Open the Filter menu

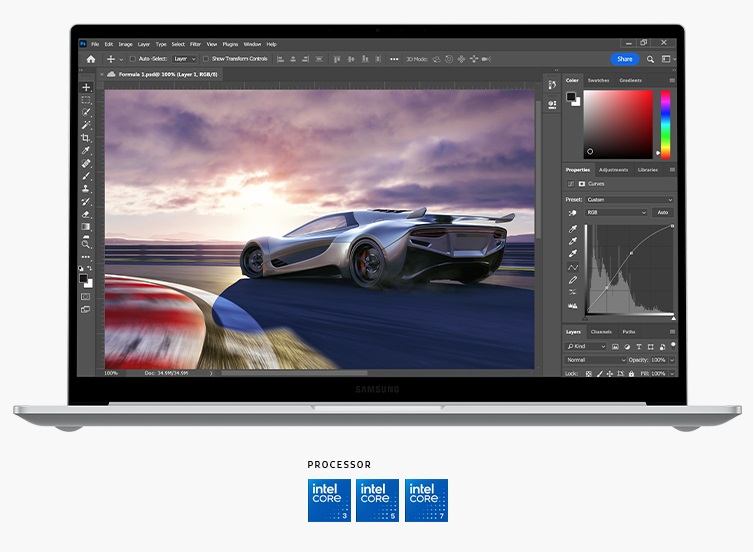[x=195, y=44]
